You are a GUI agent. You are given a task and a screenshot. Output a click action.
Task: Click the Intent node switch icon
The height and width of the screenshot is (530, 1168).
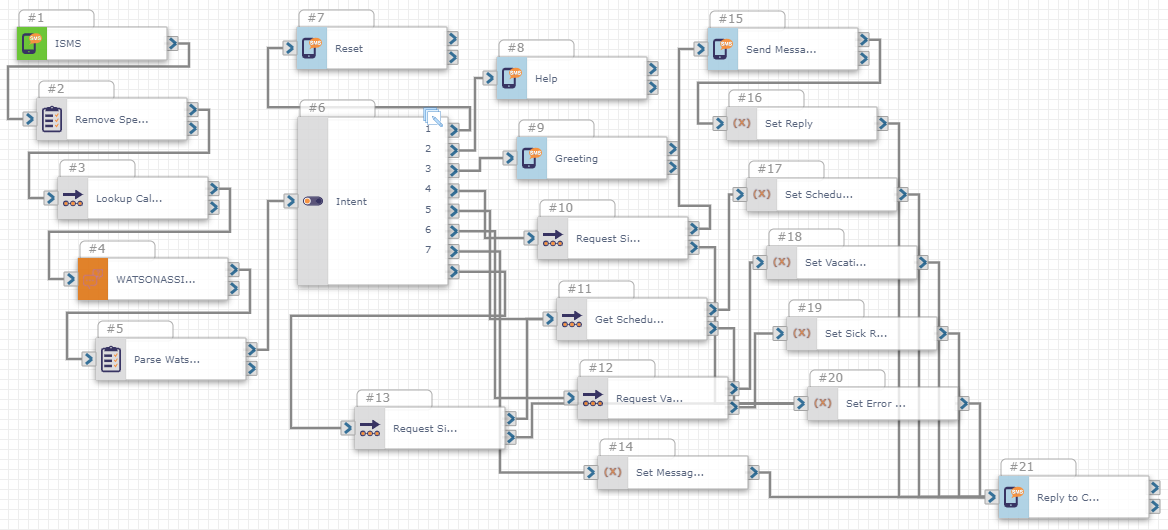313,201
